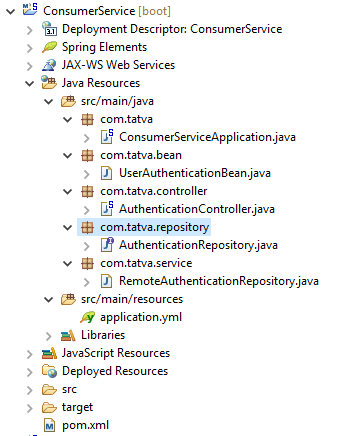
Task: Click the src folder icon
Action: [x=49, y=389]
